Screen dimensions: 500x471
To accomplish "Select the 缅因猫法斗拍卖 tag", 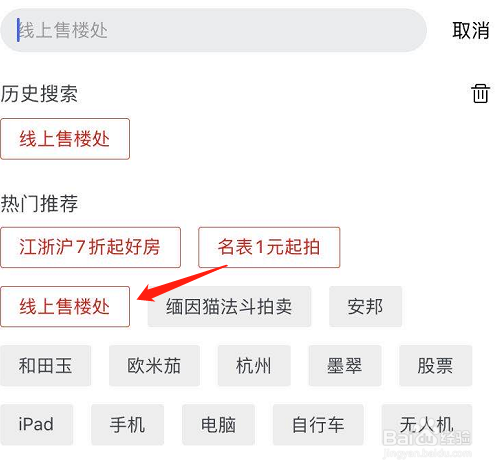I will (x=229, y=306).
